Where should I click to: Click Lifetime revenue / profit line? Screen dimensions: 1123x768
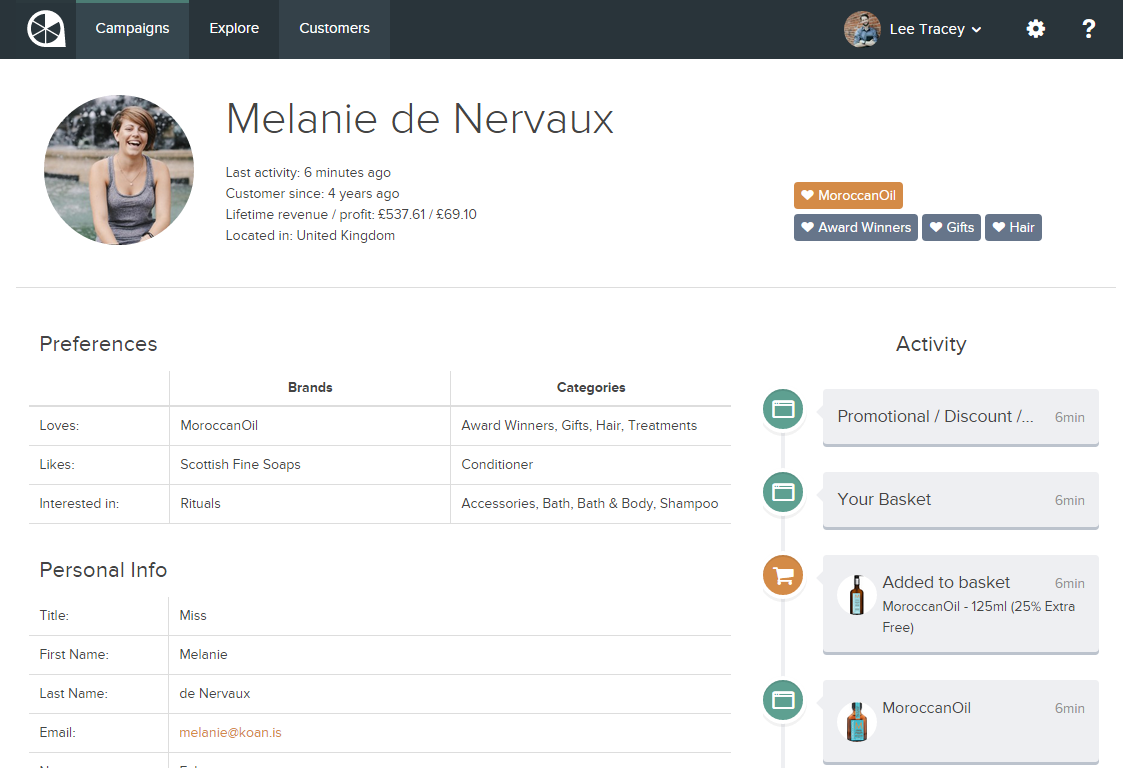351,214
